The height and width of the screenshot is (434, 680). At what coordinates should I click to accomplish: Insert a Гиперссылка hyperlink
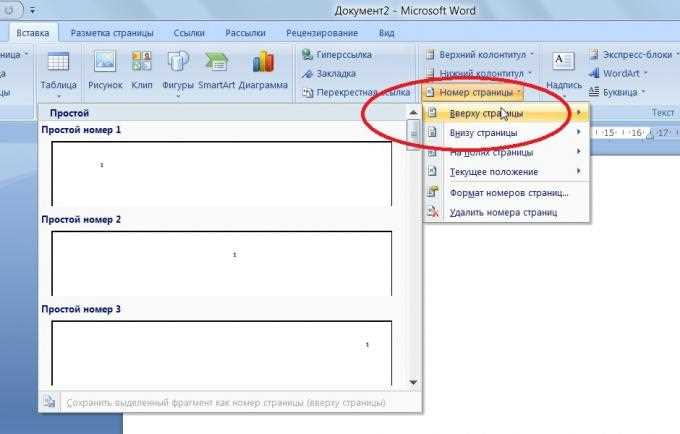pos(337,55)
